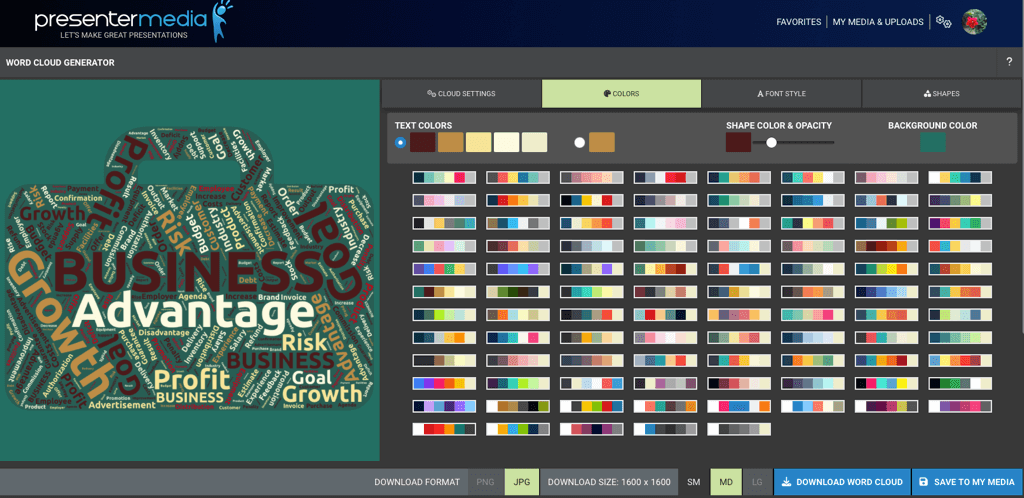The image size is (1024, 498).
Task: Open the Font Style tab
Action: 781,94
